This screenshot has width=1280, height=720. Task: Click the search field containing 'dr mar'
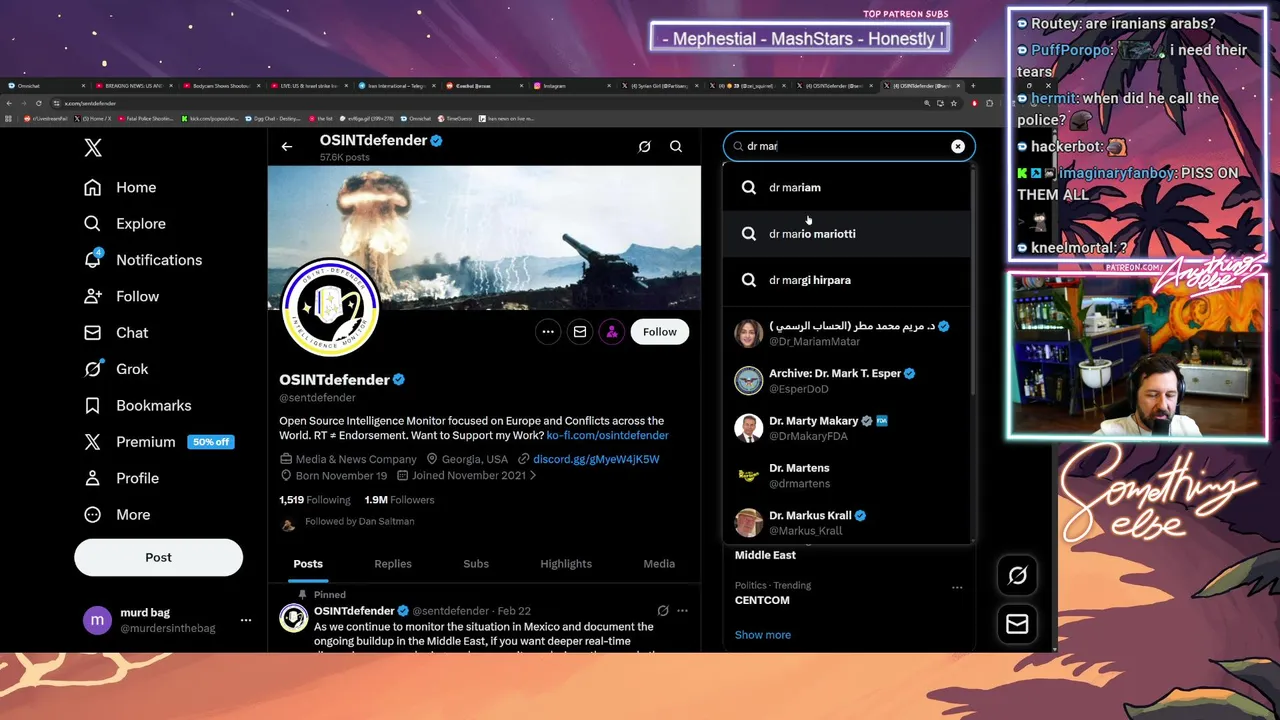(848, 146)
